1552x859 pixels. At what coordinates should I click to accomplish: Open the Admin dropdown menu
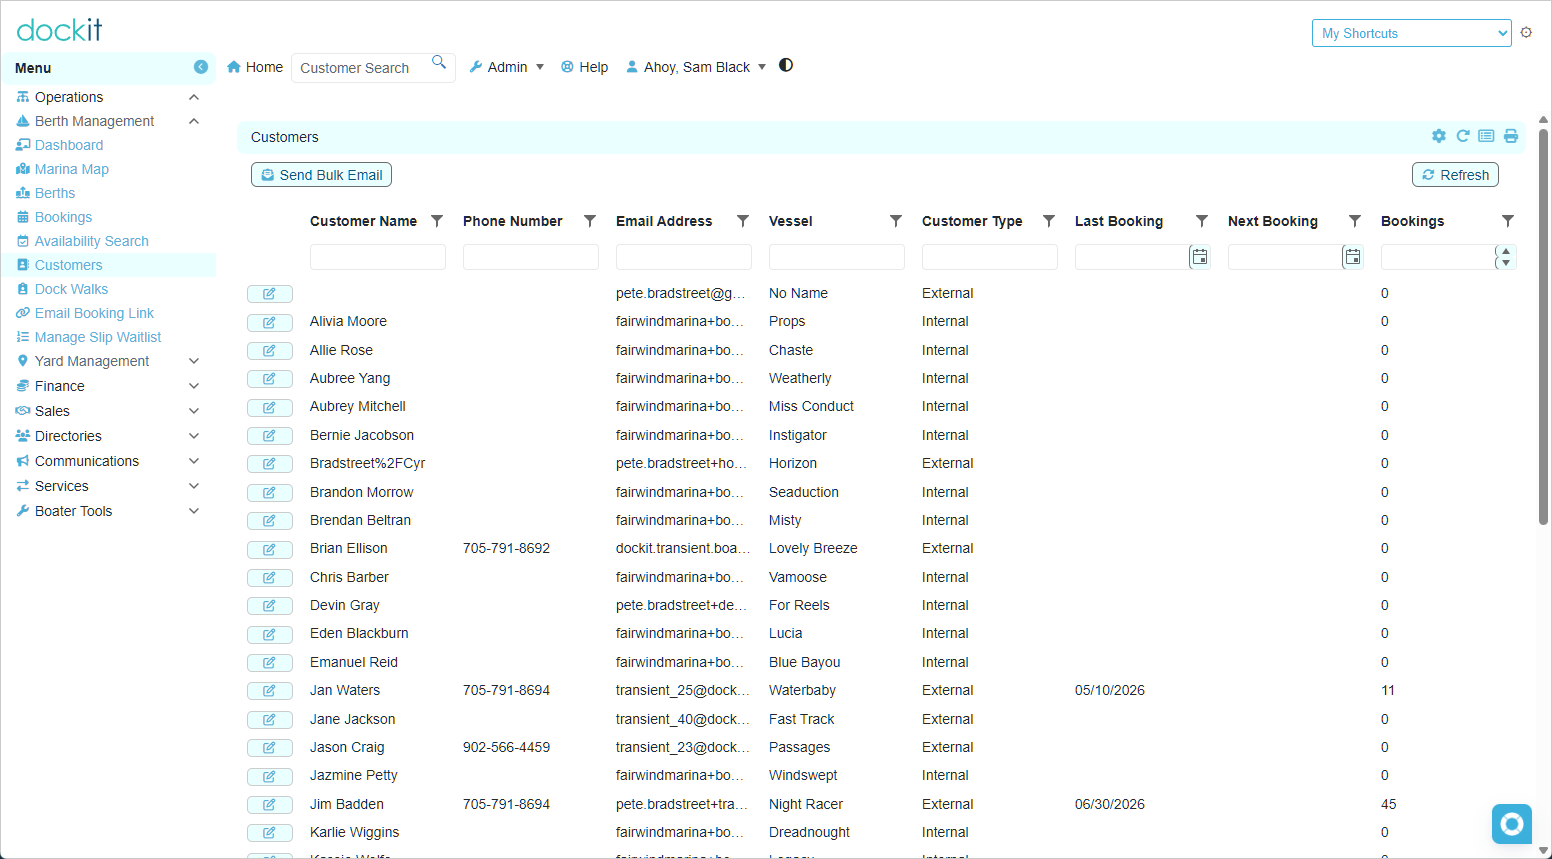click(x=507, y=67)
